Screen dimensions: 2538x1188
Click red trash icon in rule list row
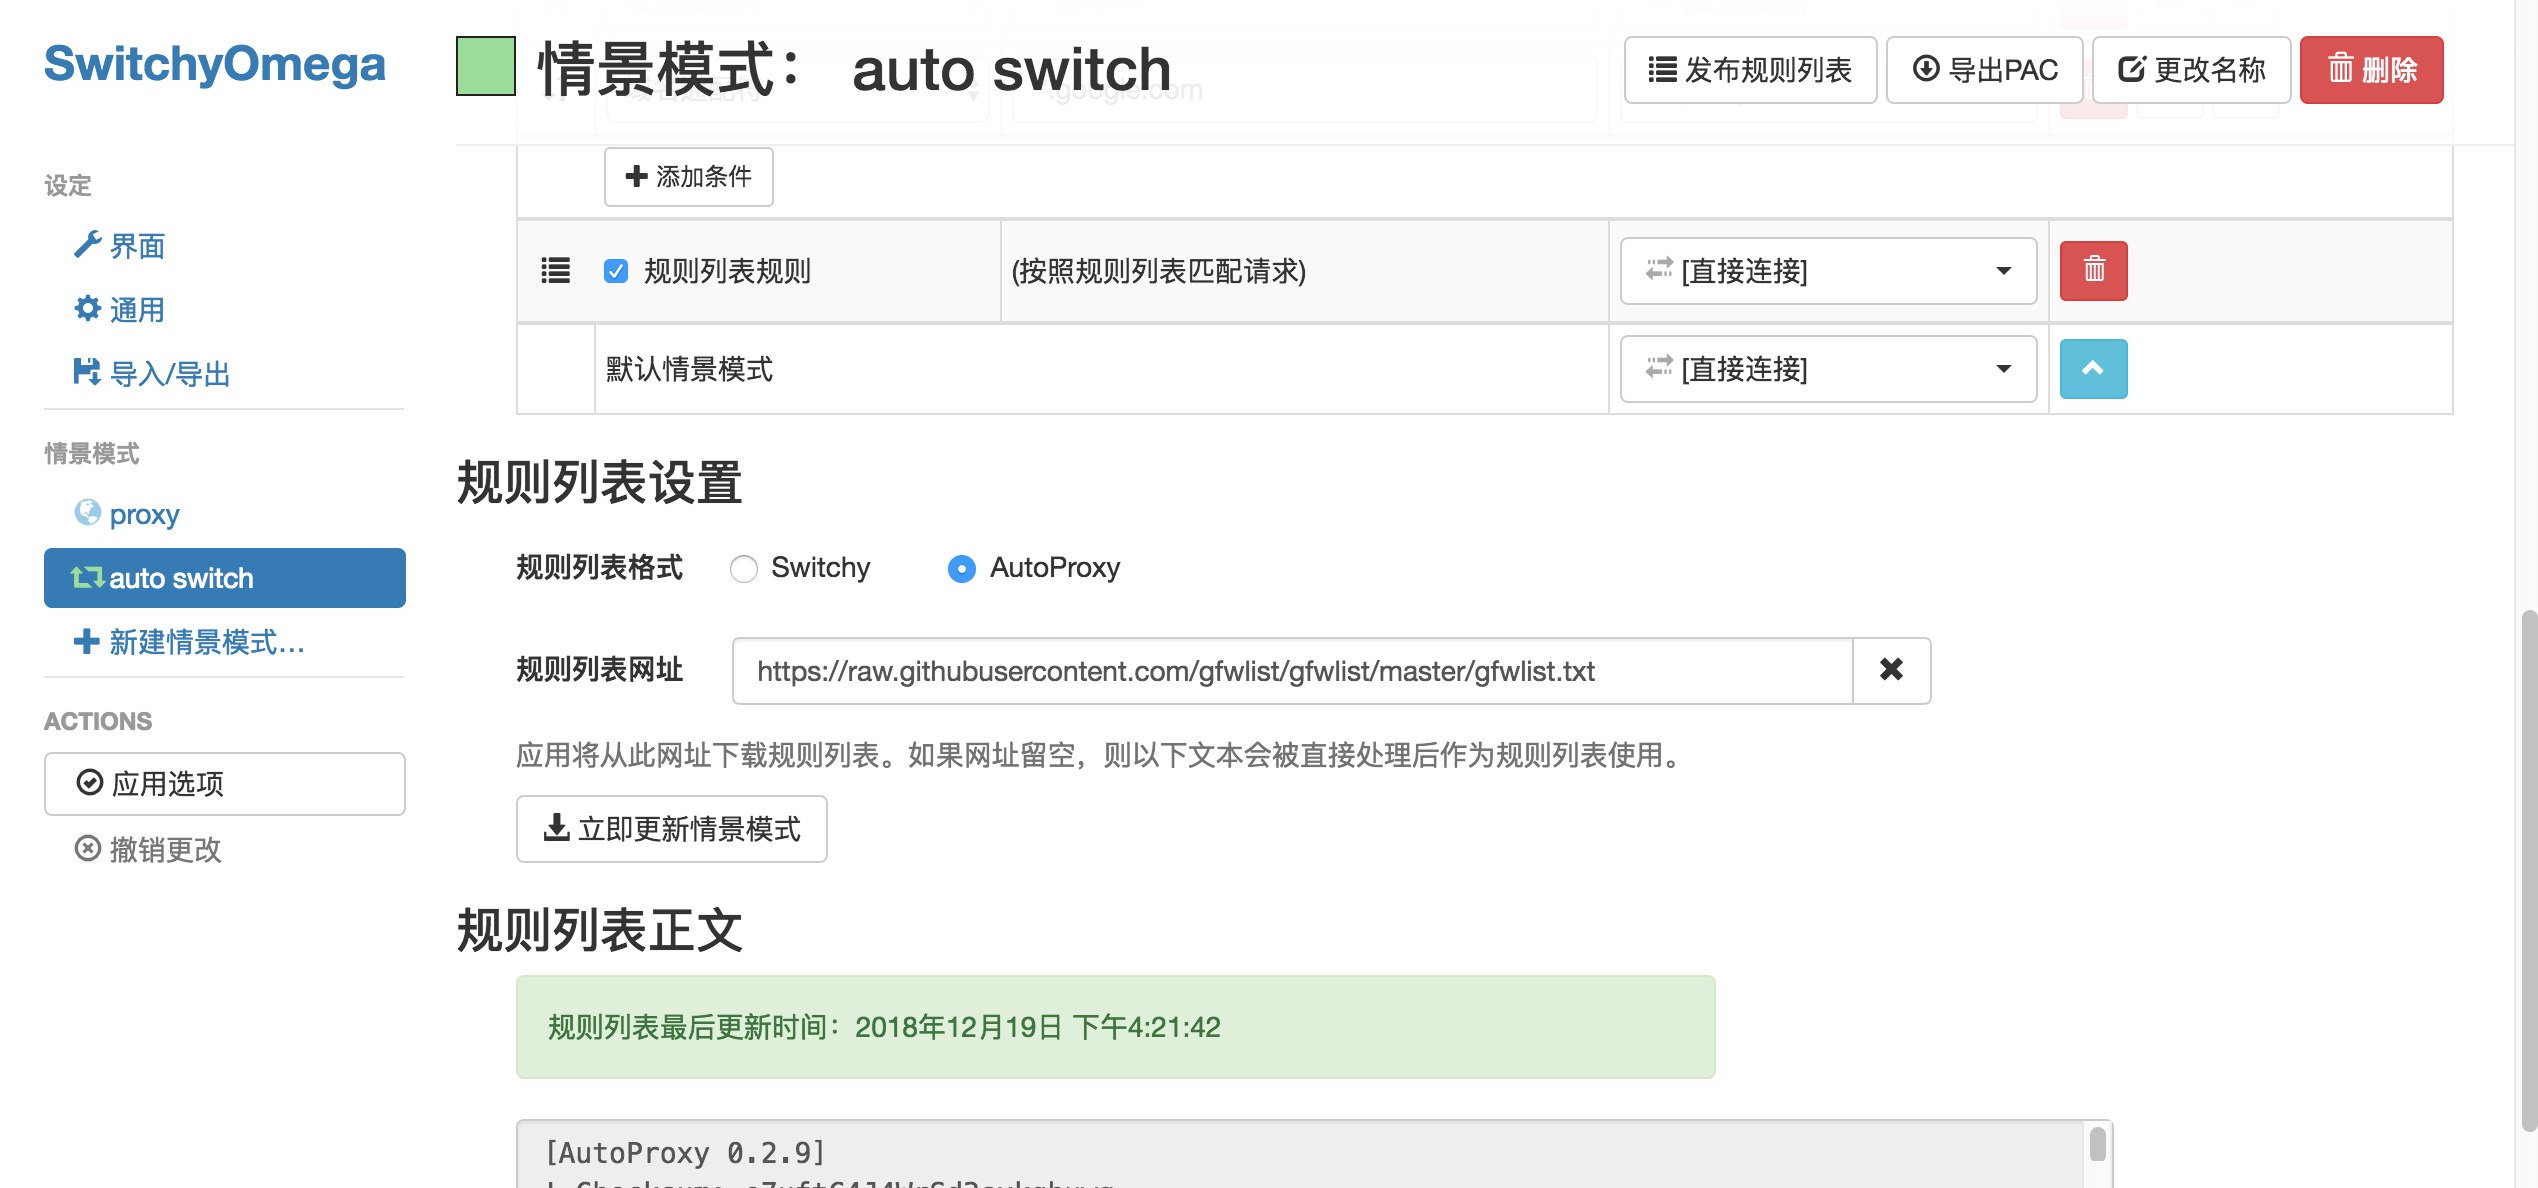click(x=2093, y=270)
